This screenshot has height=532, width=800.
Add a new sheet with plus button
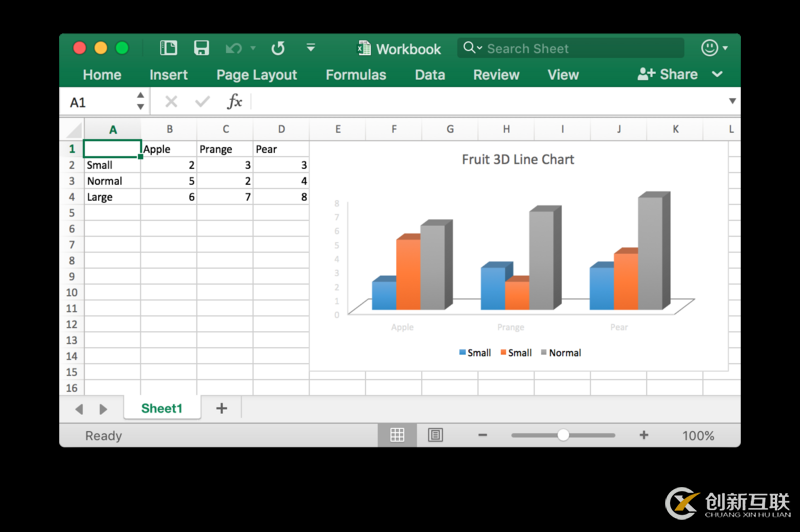point(221,408)
